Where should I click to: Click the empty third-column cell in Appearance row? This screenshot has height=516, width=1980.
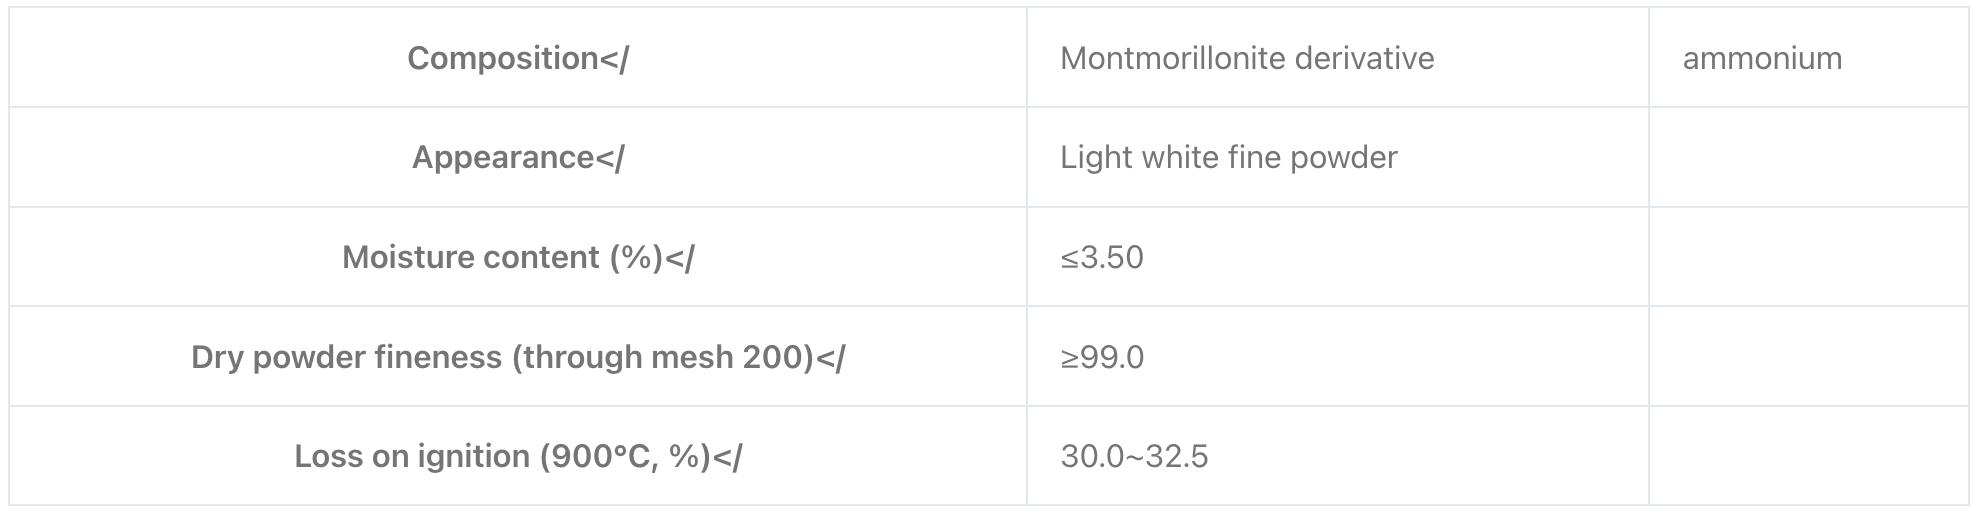click(x=1808, y=157)
